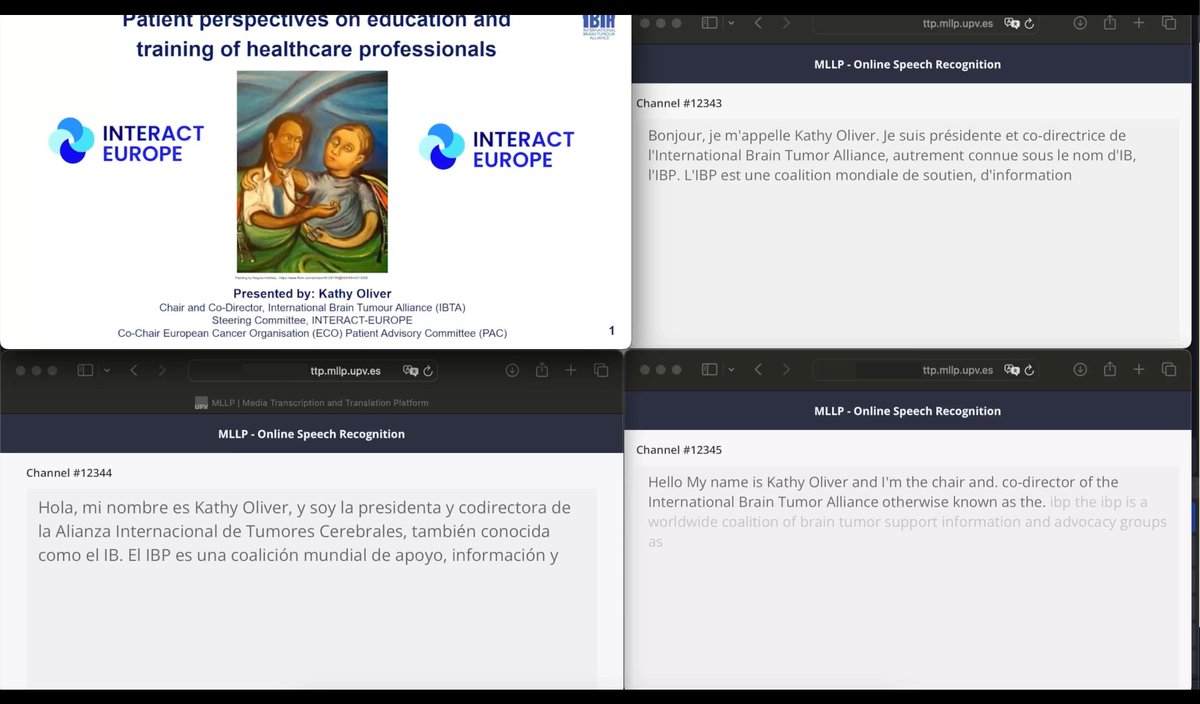1200x704 pixels.
Task: Select MLLP Media Transcription and Translation Platform tab
Action: (311, 403)
